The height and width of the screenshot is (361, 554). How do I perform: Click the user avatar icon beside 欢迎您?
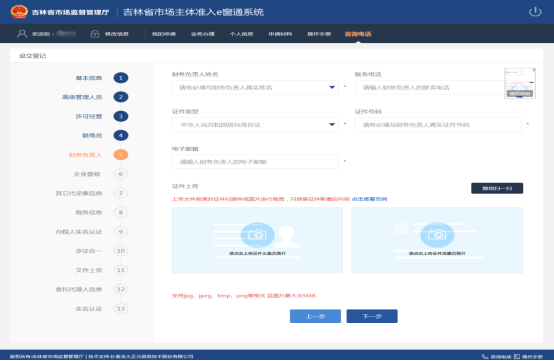coord(22,34)
